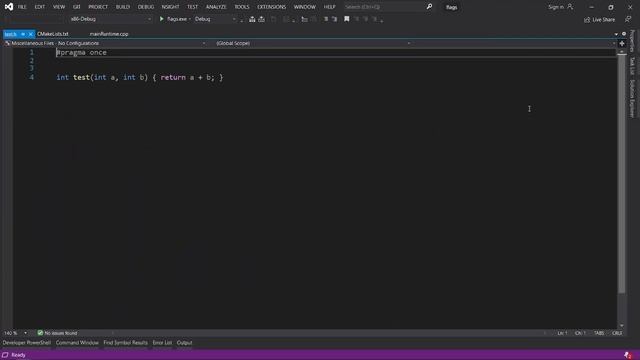This screenshot has height=360, width=640.
Task: Click the #pragma once line
Action: click(x=81, y=52)
